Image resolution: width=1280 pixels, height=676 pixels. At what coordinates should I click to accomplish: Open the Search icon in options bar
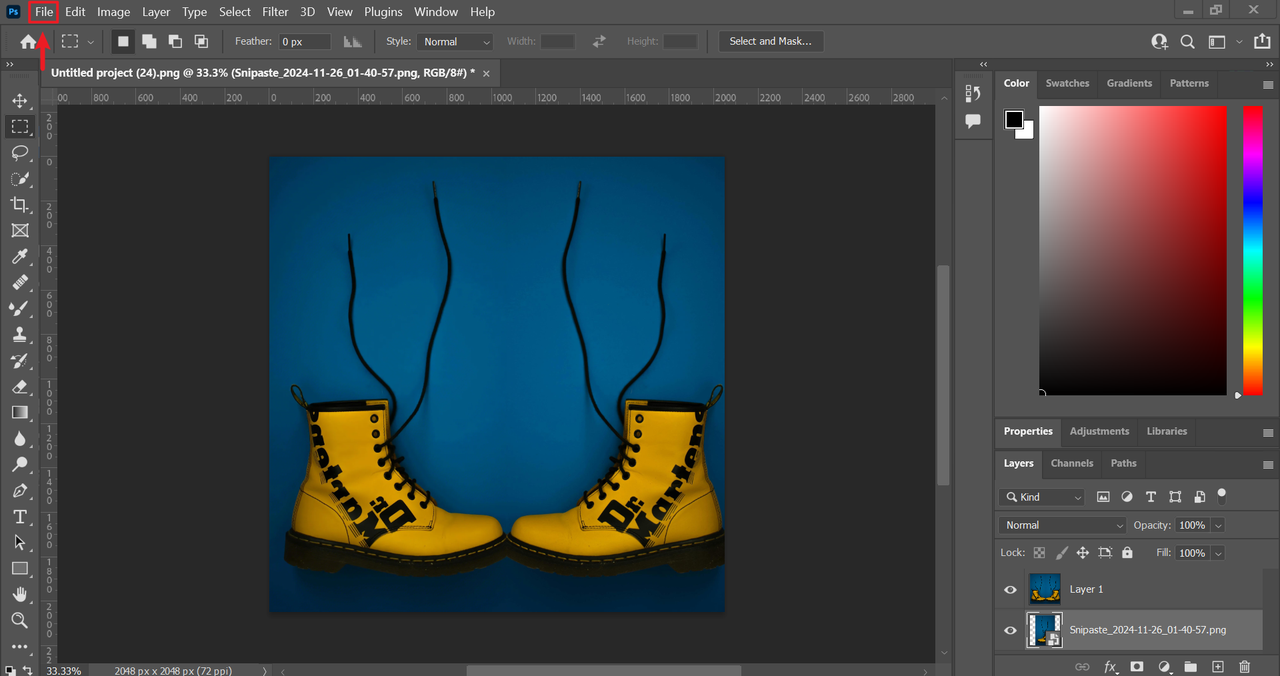pyautogui.click(x=1187, y=41)
